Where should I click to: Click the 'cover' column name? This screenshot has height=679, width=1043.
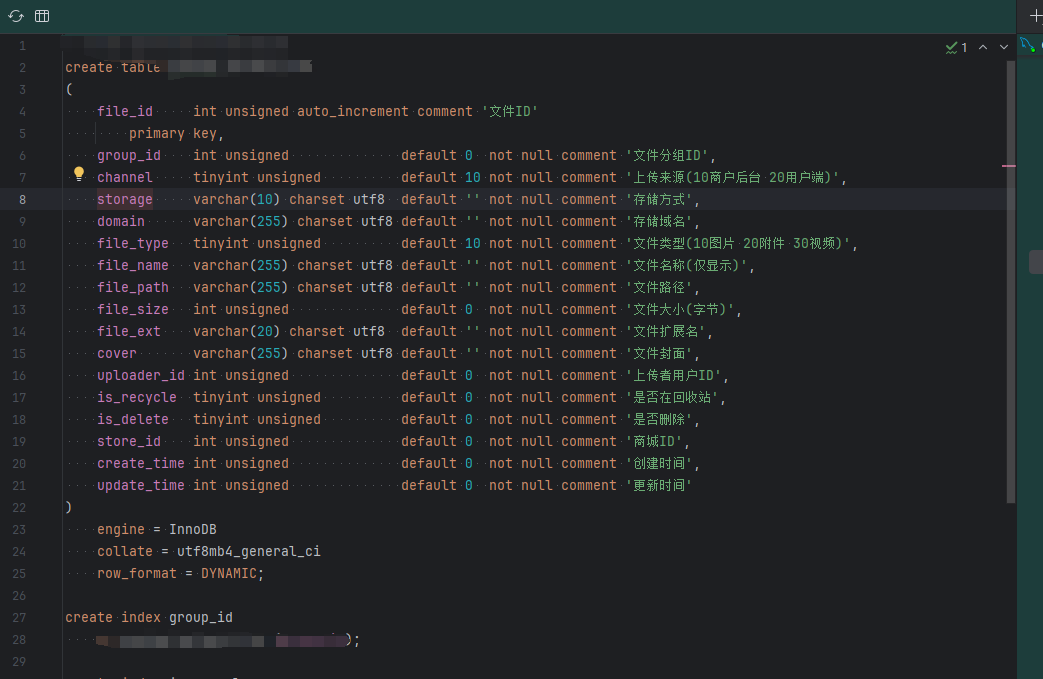(x=117, y=353)
